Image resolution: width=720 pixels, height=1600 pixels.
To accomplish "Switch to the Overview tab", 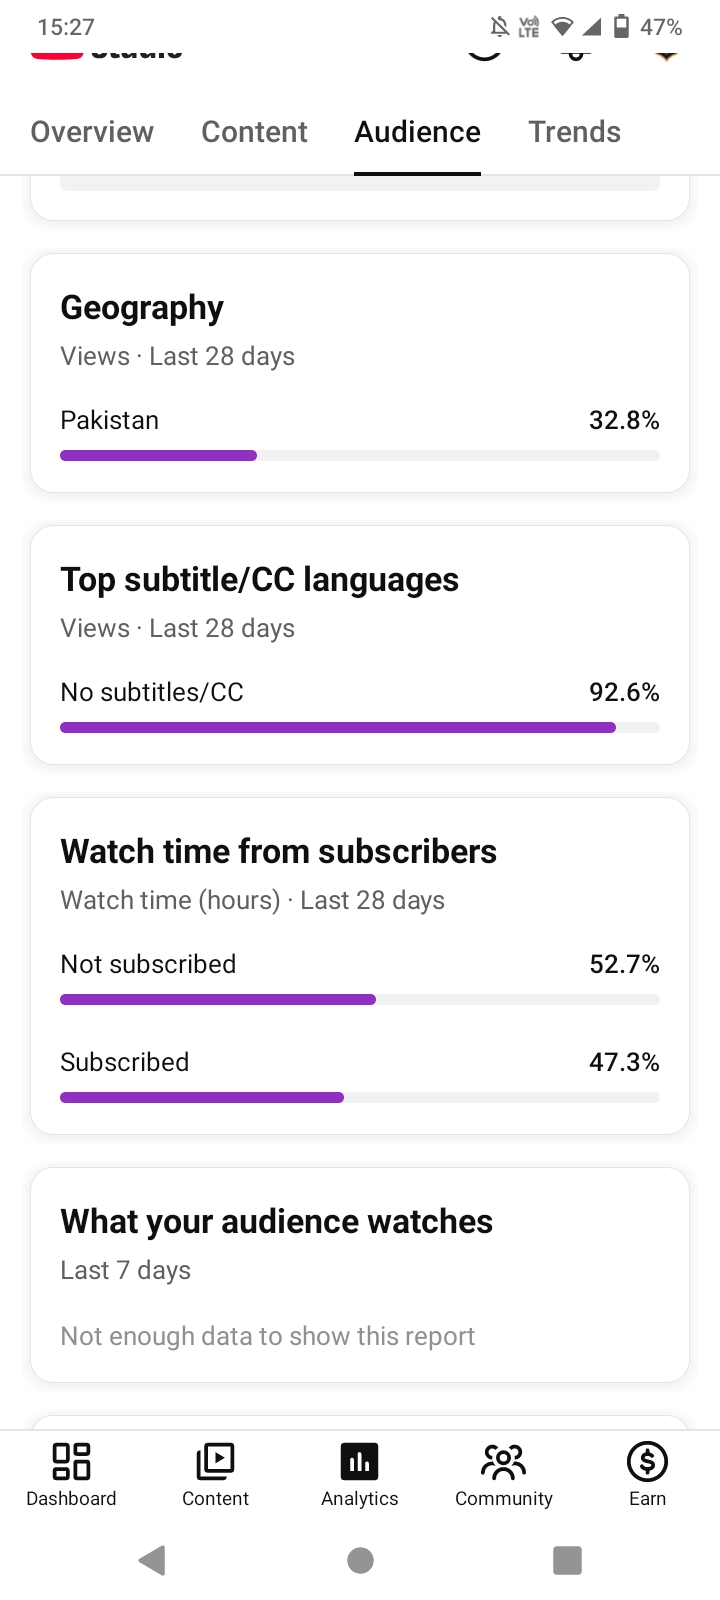I will [92, 132].
